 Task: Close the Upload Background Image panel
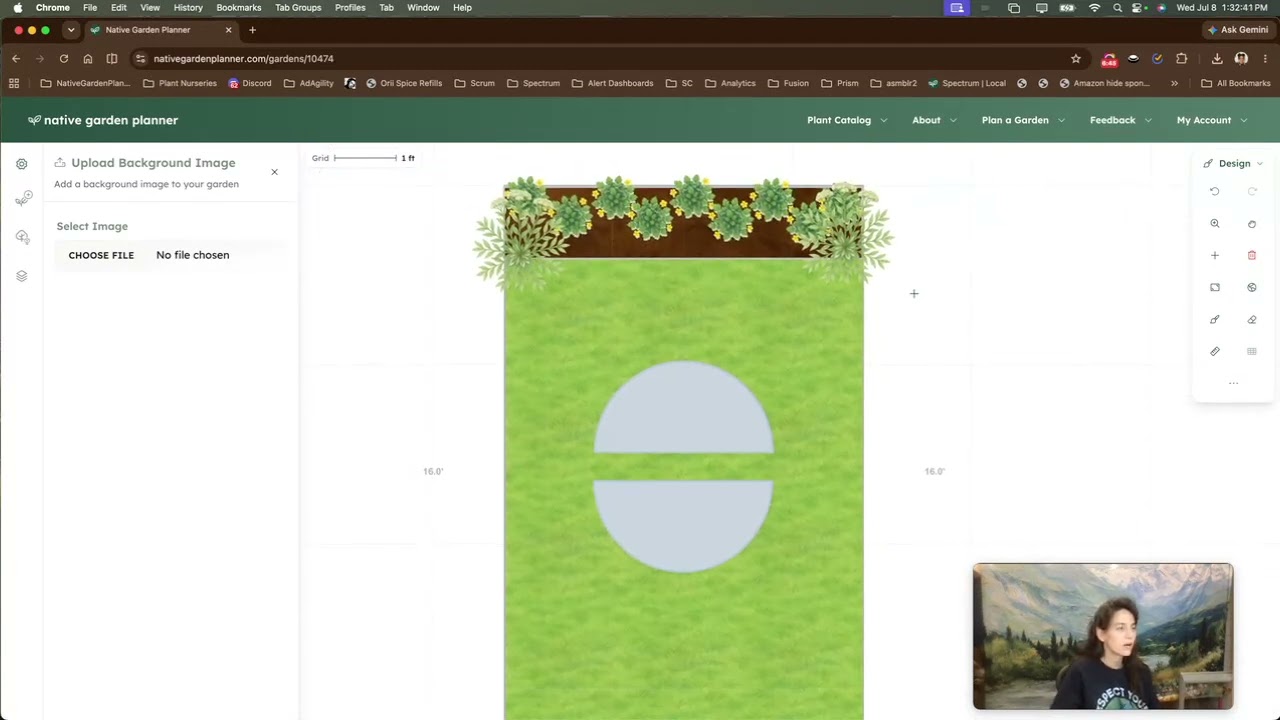point(274,172)
